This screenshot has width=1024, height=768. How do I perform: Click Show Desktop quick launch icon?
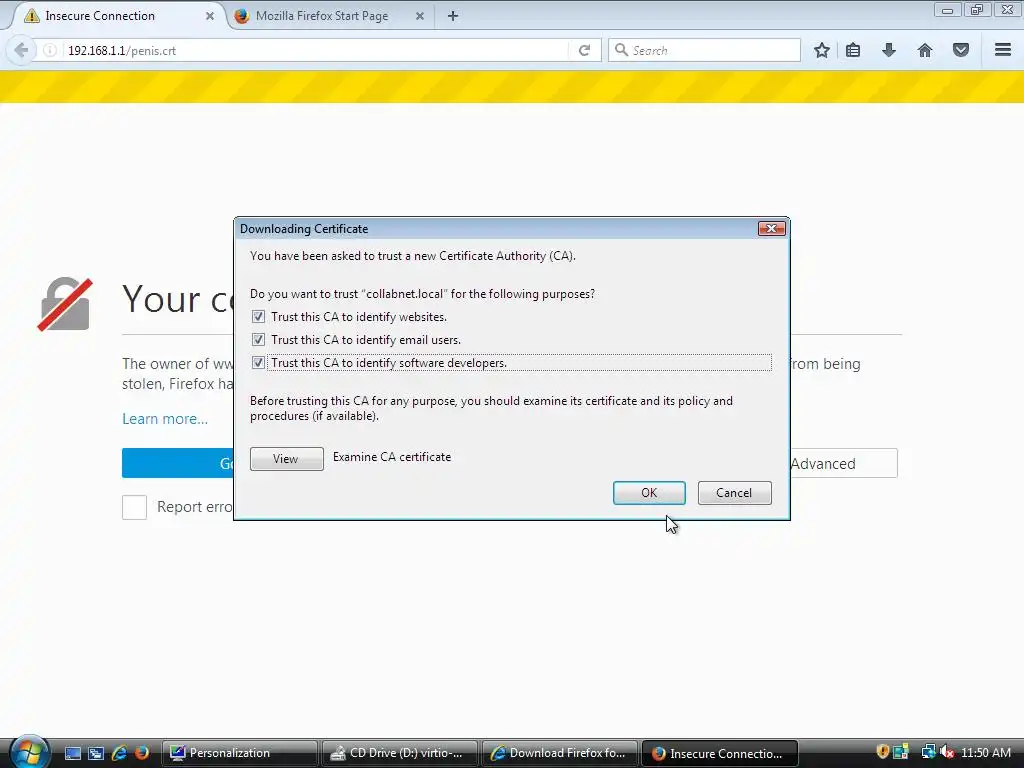(x=72, y=753)
